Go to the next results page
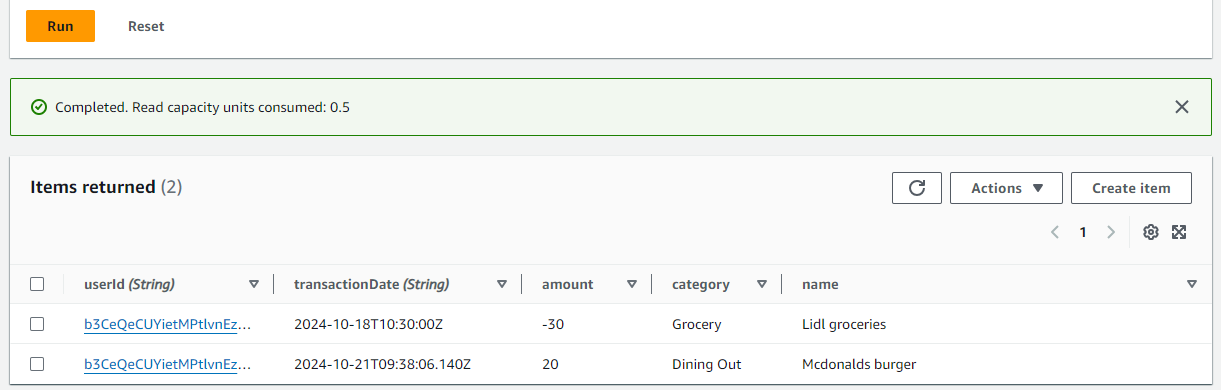Viewport: 1221px width, 390px height. (1111, 232)
